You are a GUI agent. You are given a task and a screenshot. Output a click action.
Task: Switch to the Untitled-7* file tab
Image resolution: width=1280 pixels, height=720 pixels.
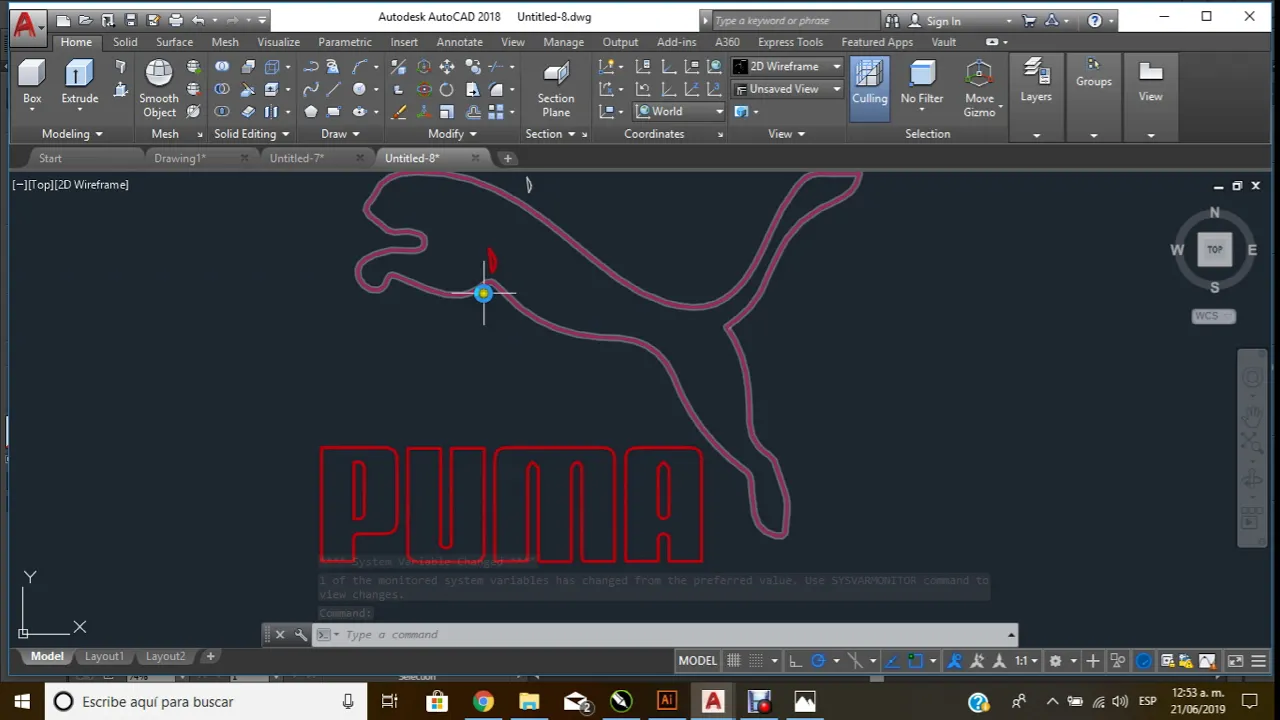click(296, 158)
